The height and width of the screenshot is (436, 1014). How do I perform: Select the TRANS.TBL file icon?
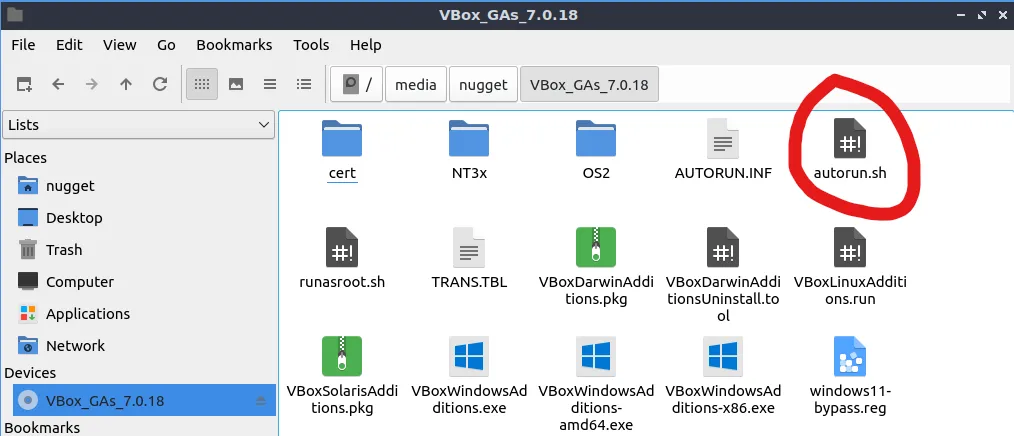(x=469, y=247)
